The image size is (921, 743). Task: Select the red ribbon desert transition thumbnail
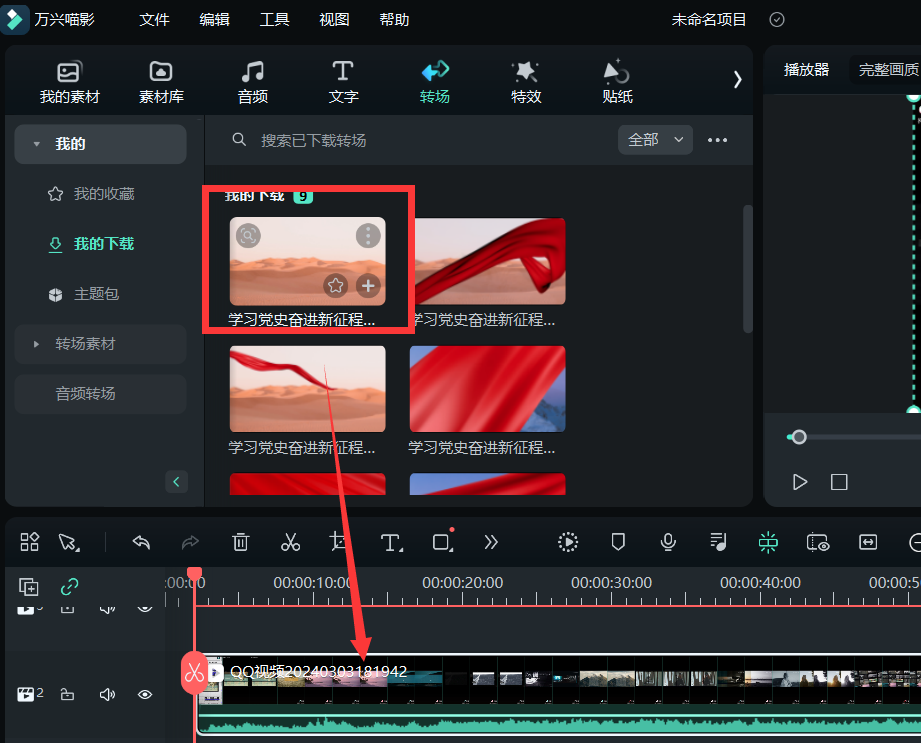click(490, 261)
